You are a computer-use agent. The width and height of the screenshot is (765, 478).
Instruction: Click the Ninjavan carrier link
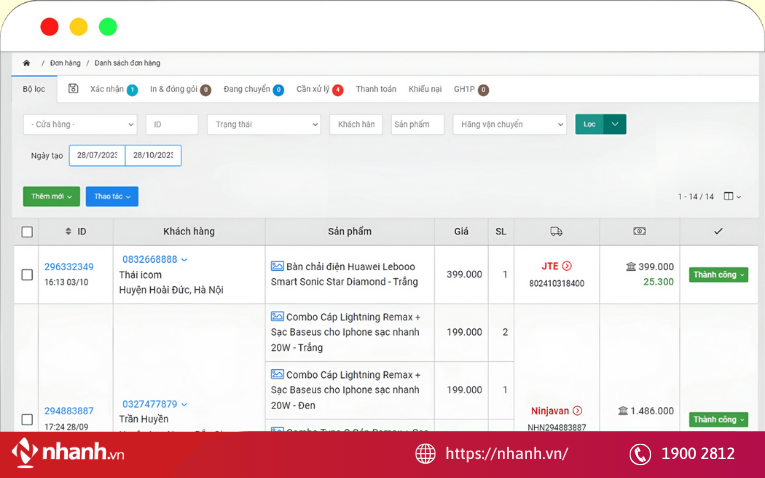tap(550, 411)
